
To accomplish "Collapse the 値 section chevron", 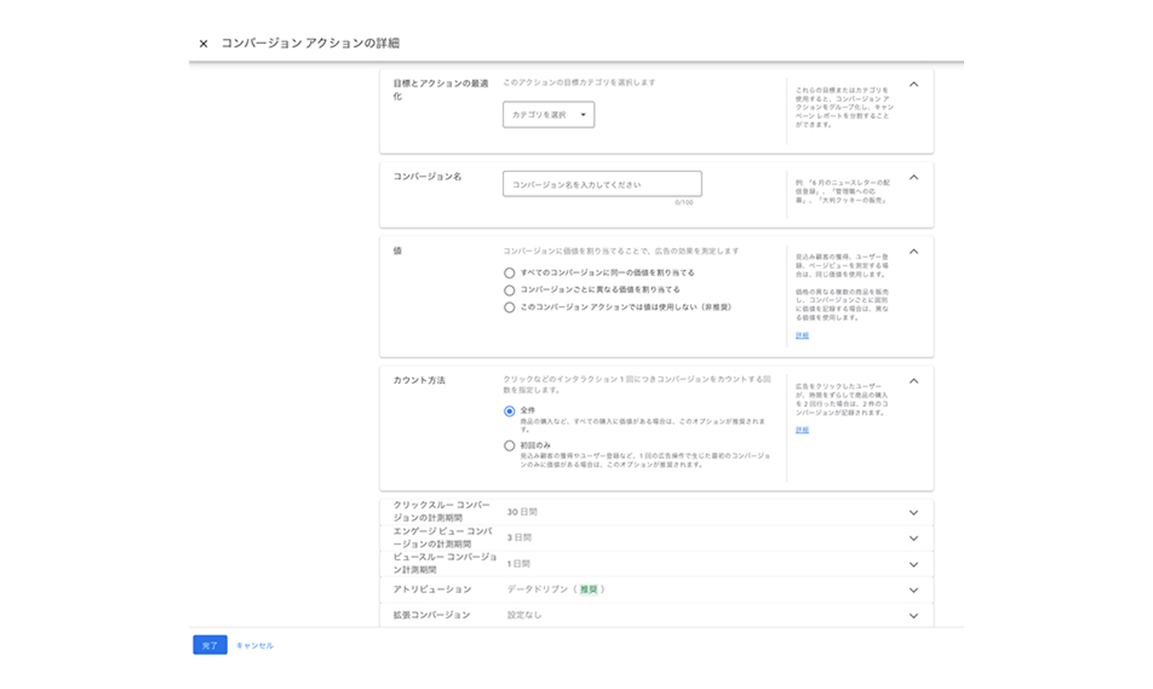I will tap(913, 252).
